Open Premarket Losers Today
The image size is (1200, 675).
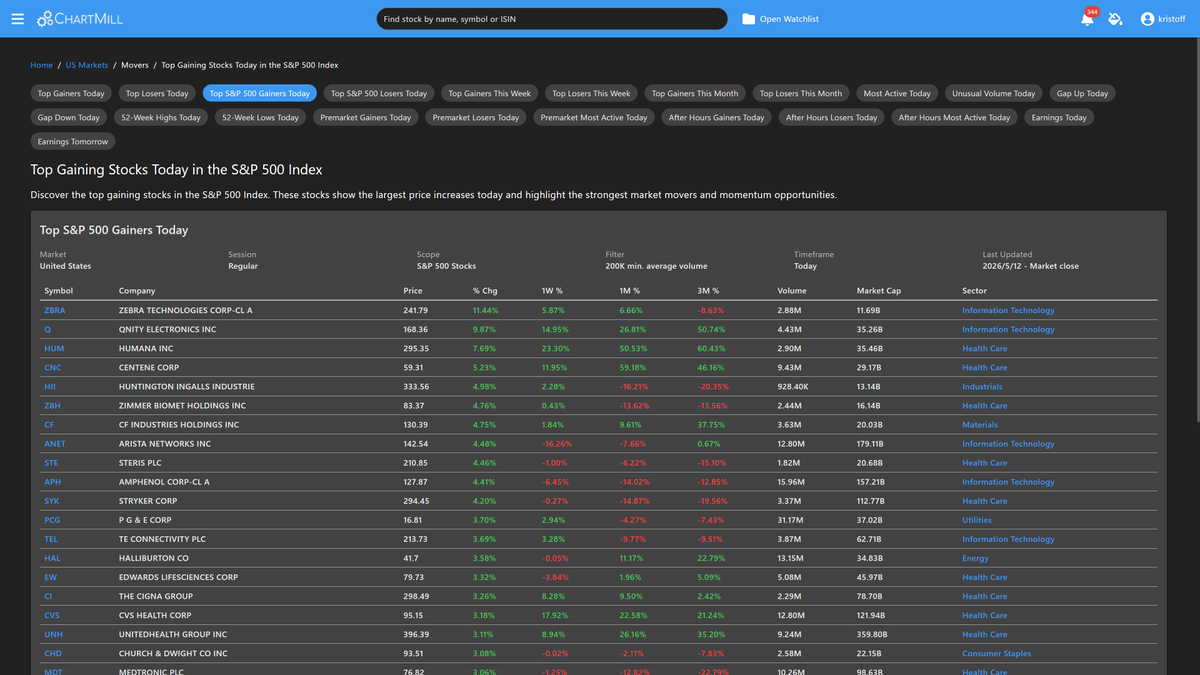476,117
